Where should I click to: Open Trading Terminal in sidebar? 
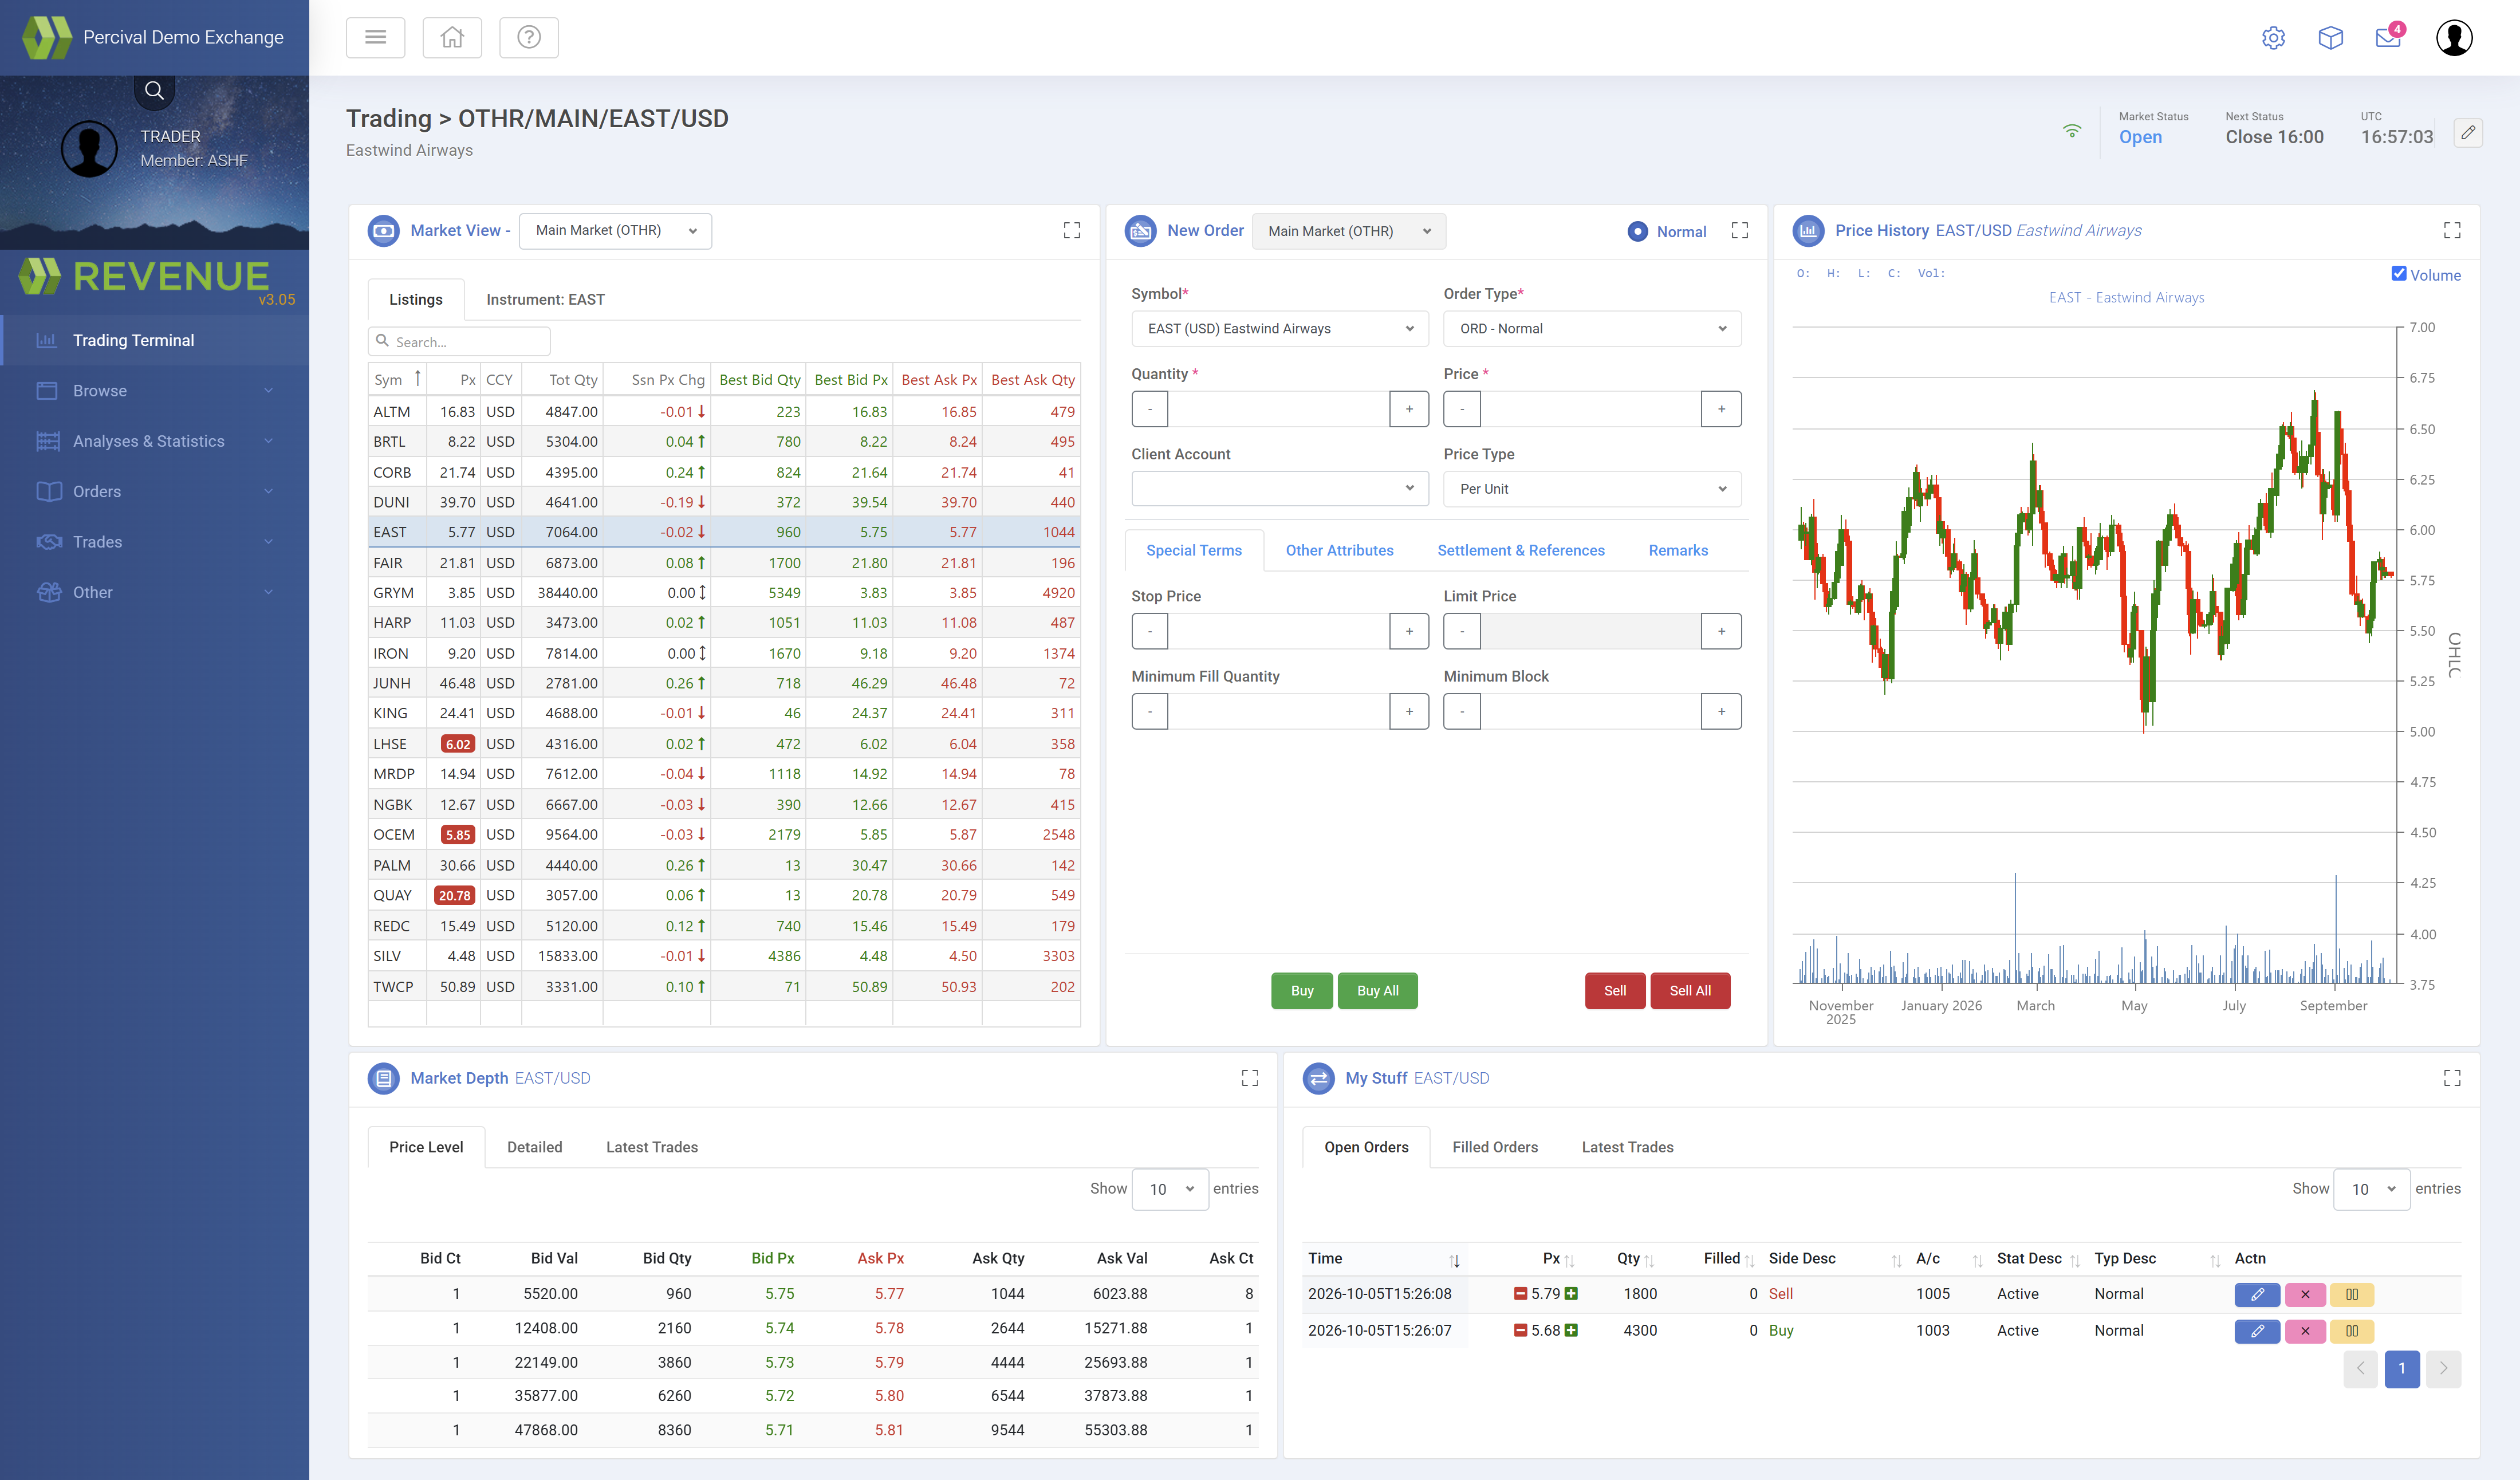pyautogui.click(x=155, y=340)
